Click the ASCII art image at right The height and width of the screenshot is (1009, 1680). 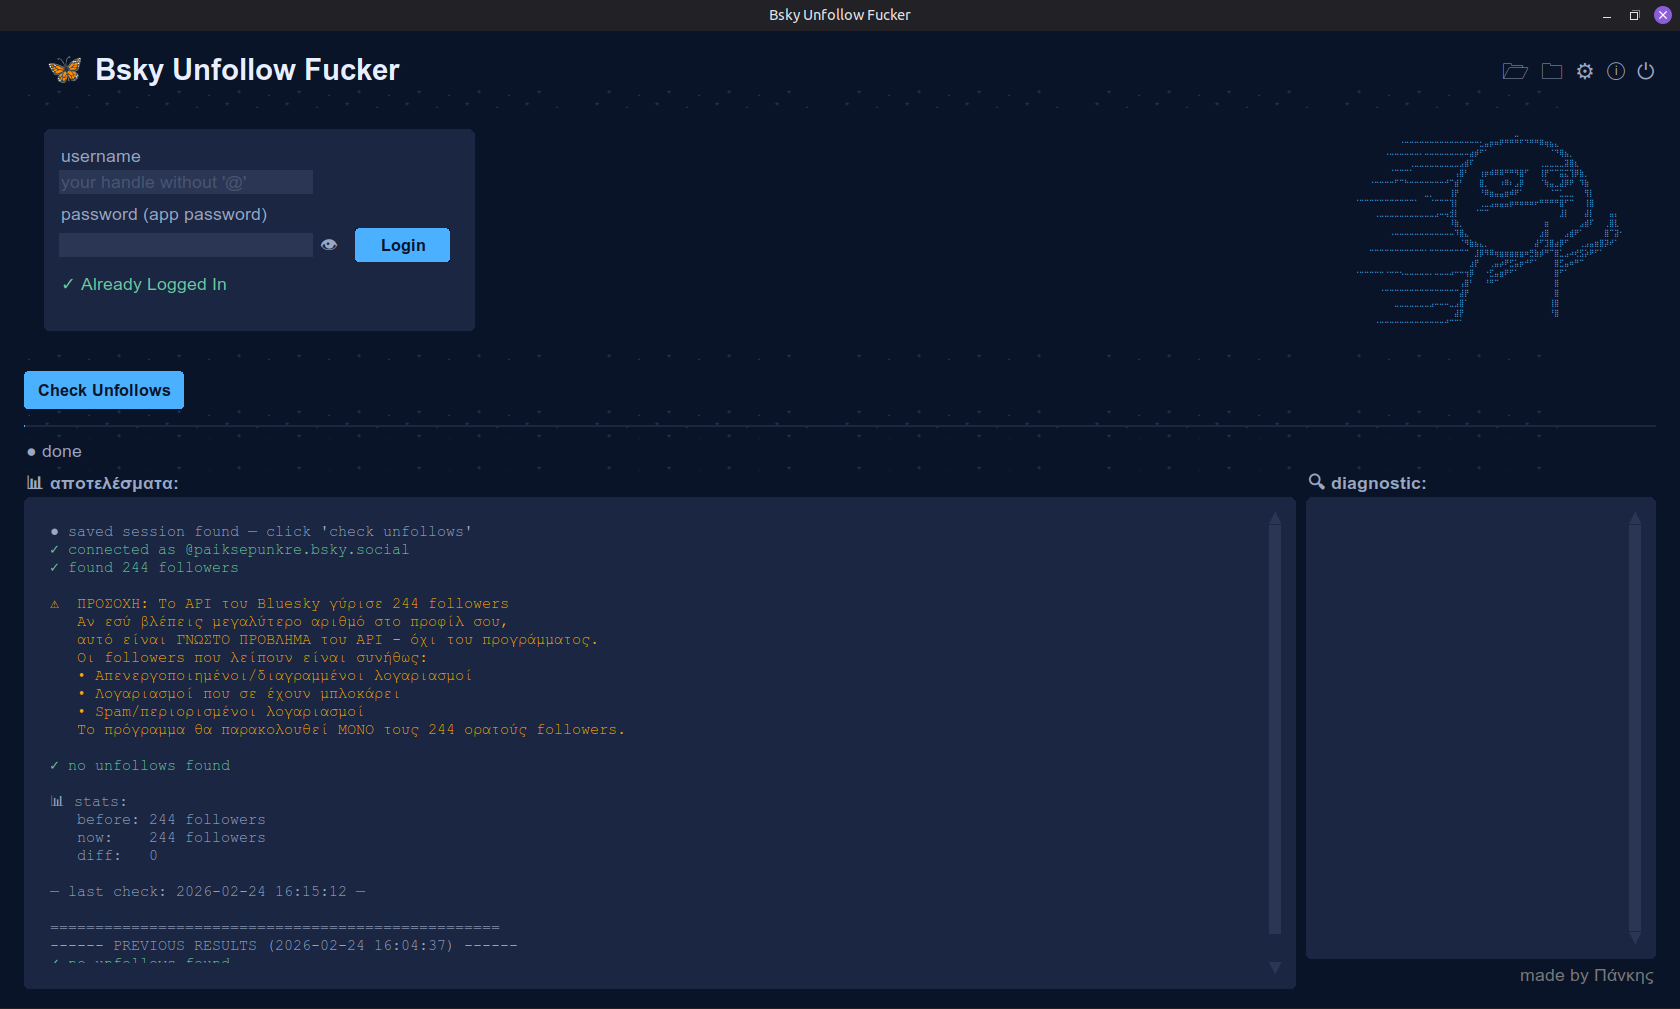coord(1488,230)
